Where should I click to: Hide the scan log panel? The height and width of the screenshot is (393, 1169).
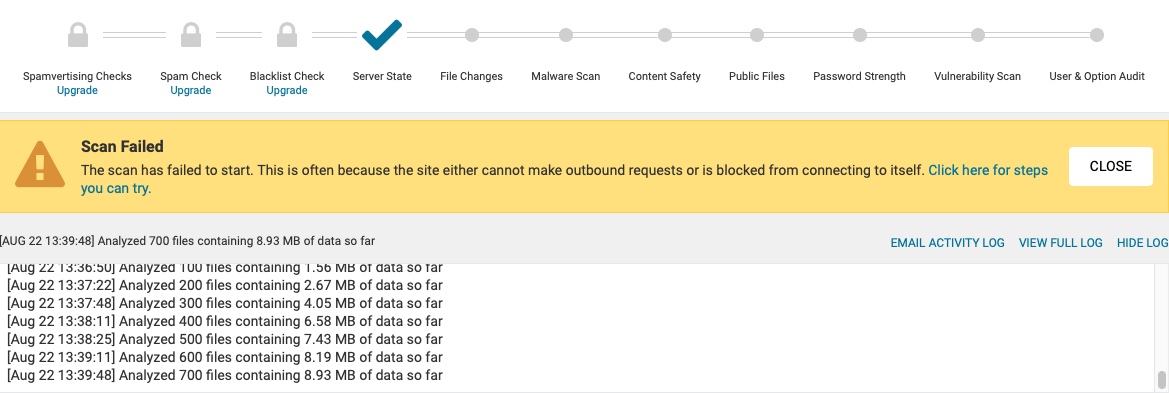click(1142, 243)
